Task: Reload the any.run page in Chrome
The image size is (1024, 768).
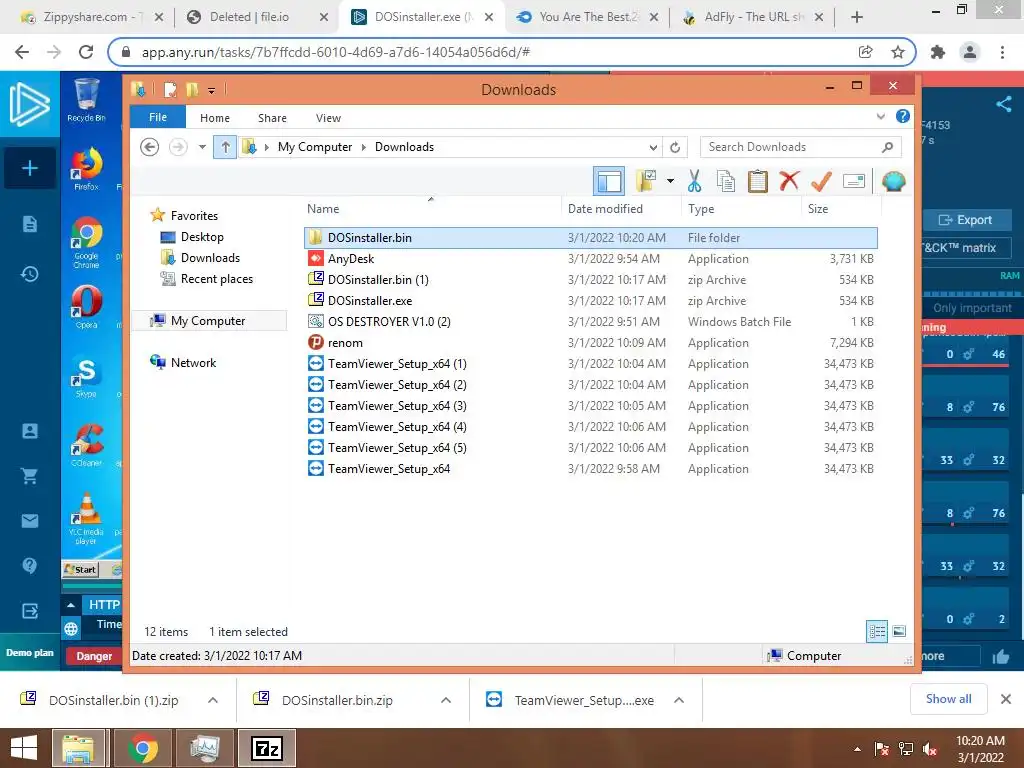Action: coord(86,52)
